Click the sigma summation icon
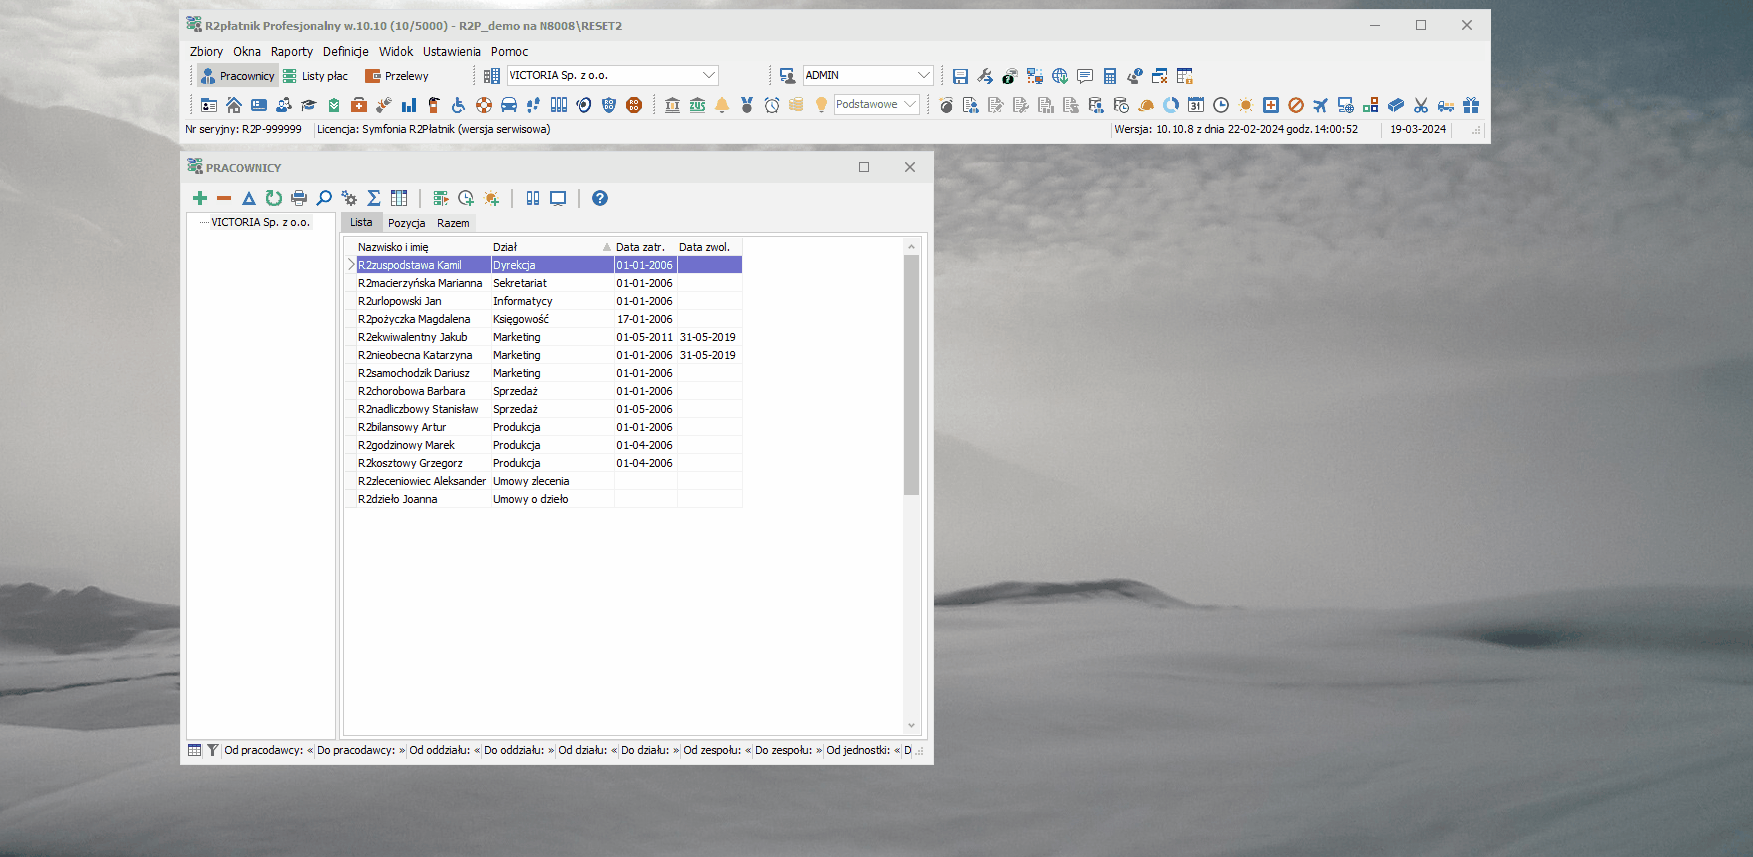The height and width of the screenshot is (857, 1753). pyautogui.click(x=374, y=198)
